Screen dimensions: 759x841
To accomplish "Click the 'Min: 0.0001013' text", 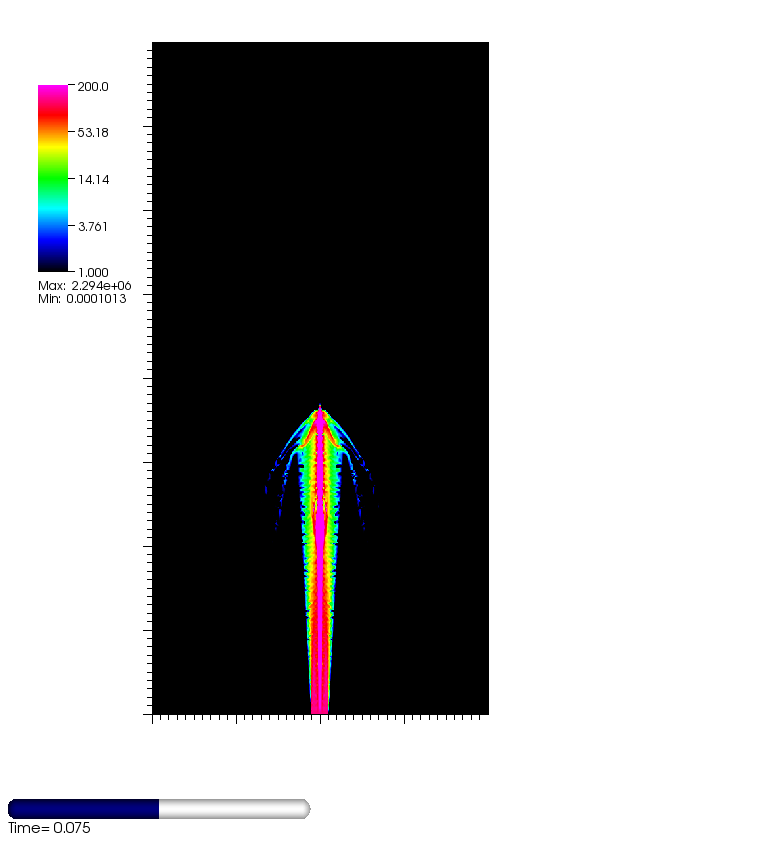I will click(82, 299).
